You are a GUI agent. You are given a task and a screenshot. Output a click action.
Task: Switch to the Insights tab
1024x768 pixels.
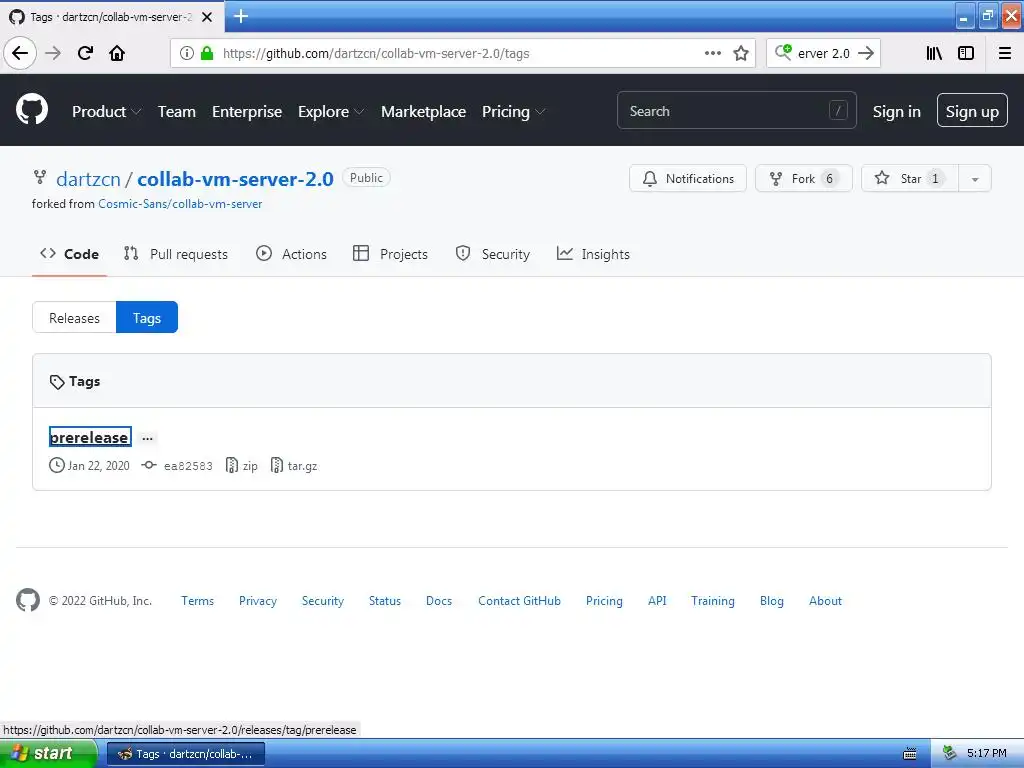(593, 254)
